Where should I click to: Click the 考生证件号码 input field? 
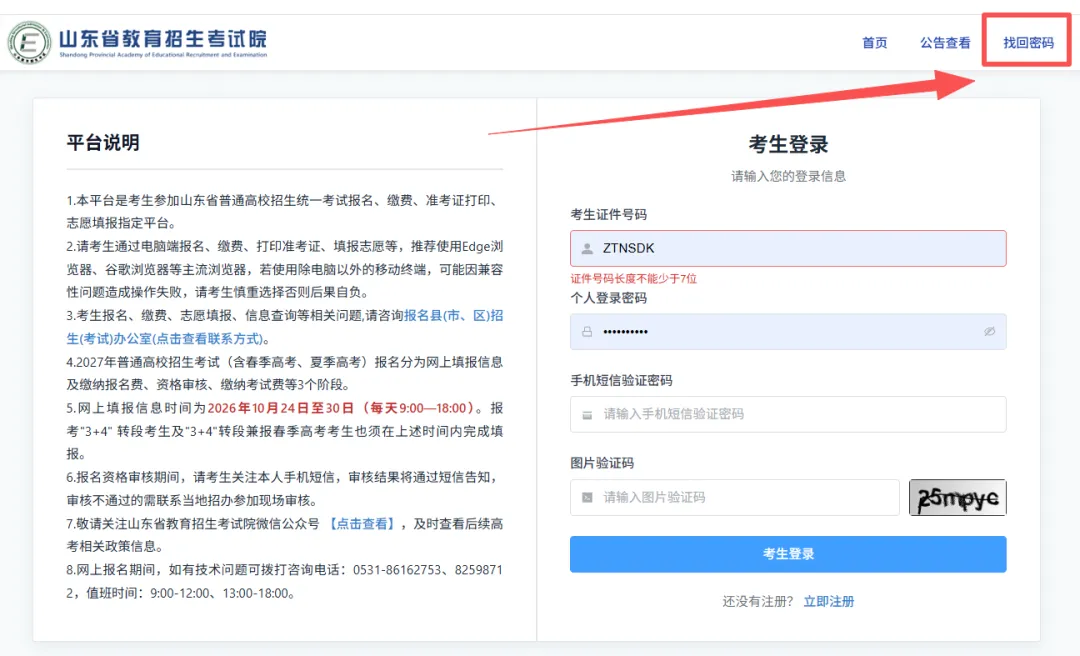coord(788,248)
